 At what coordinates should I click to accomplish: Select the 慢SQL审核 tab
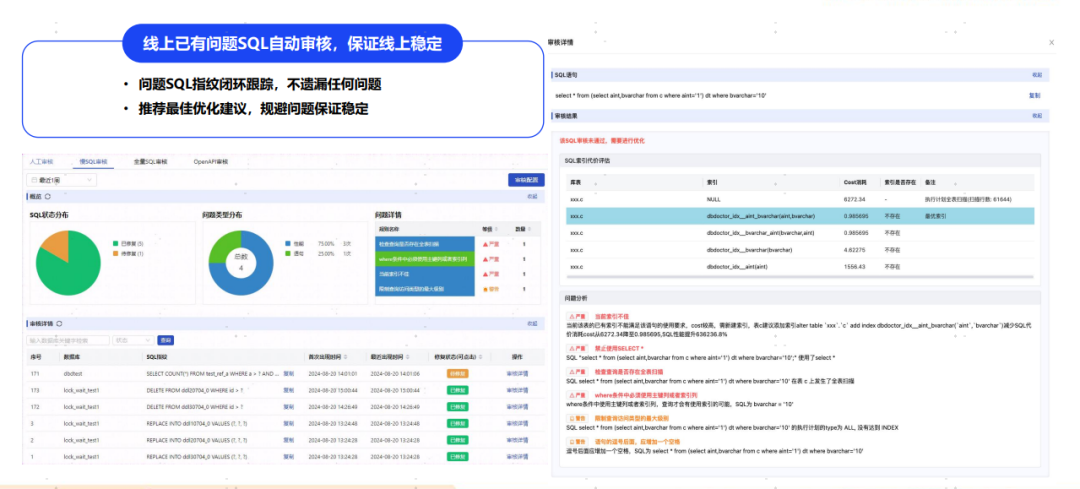click(94, 162)
